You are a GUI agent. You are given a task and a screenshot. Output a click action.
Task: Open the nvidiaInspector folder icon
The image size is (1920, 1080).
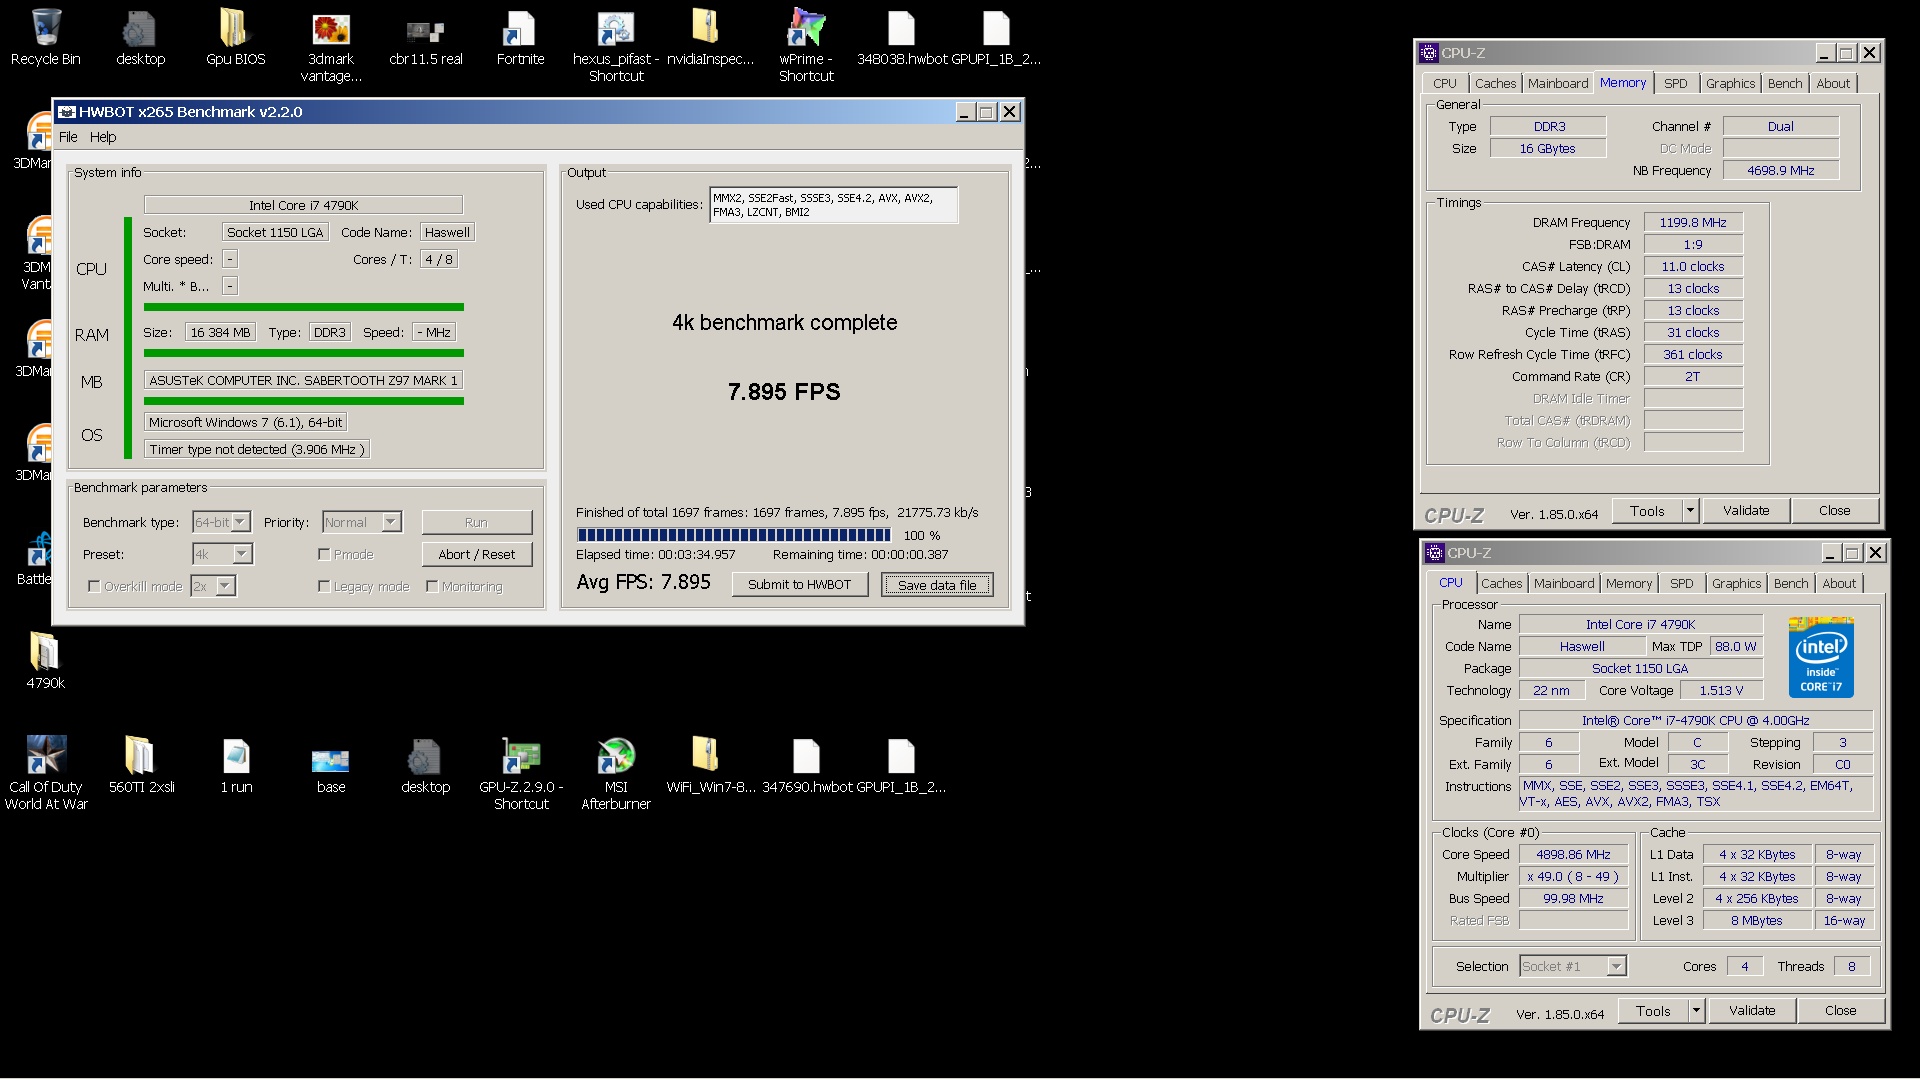pyautogui.click(x=711, y=38)
